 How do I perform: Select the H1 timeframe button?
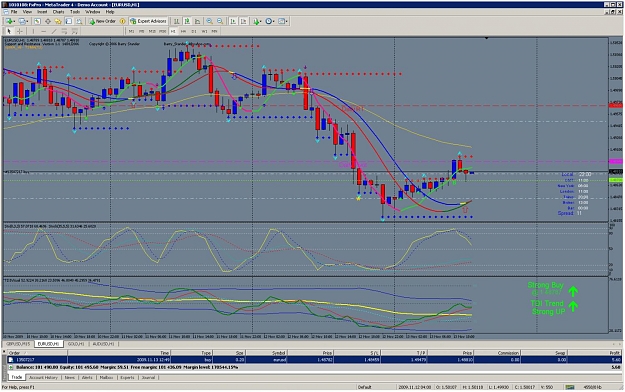173,31
